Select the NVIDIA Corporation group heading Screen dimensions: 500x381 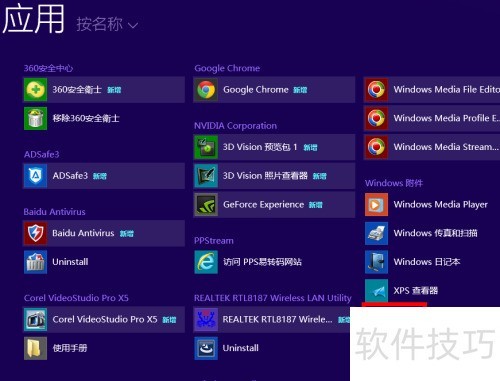[x=235, y=126]
